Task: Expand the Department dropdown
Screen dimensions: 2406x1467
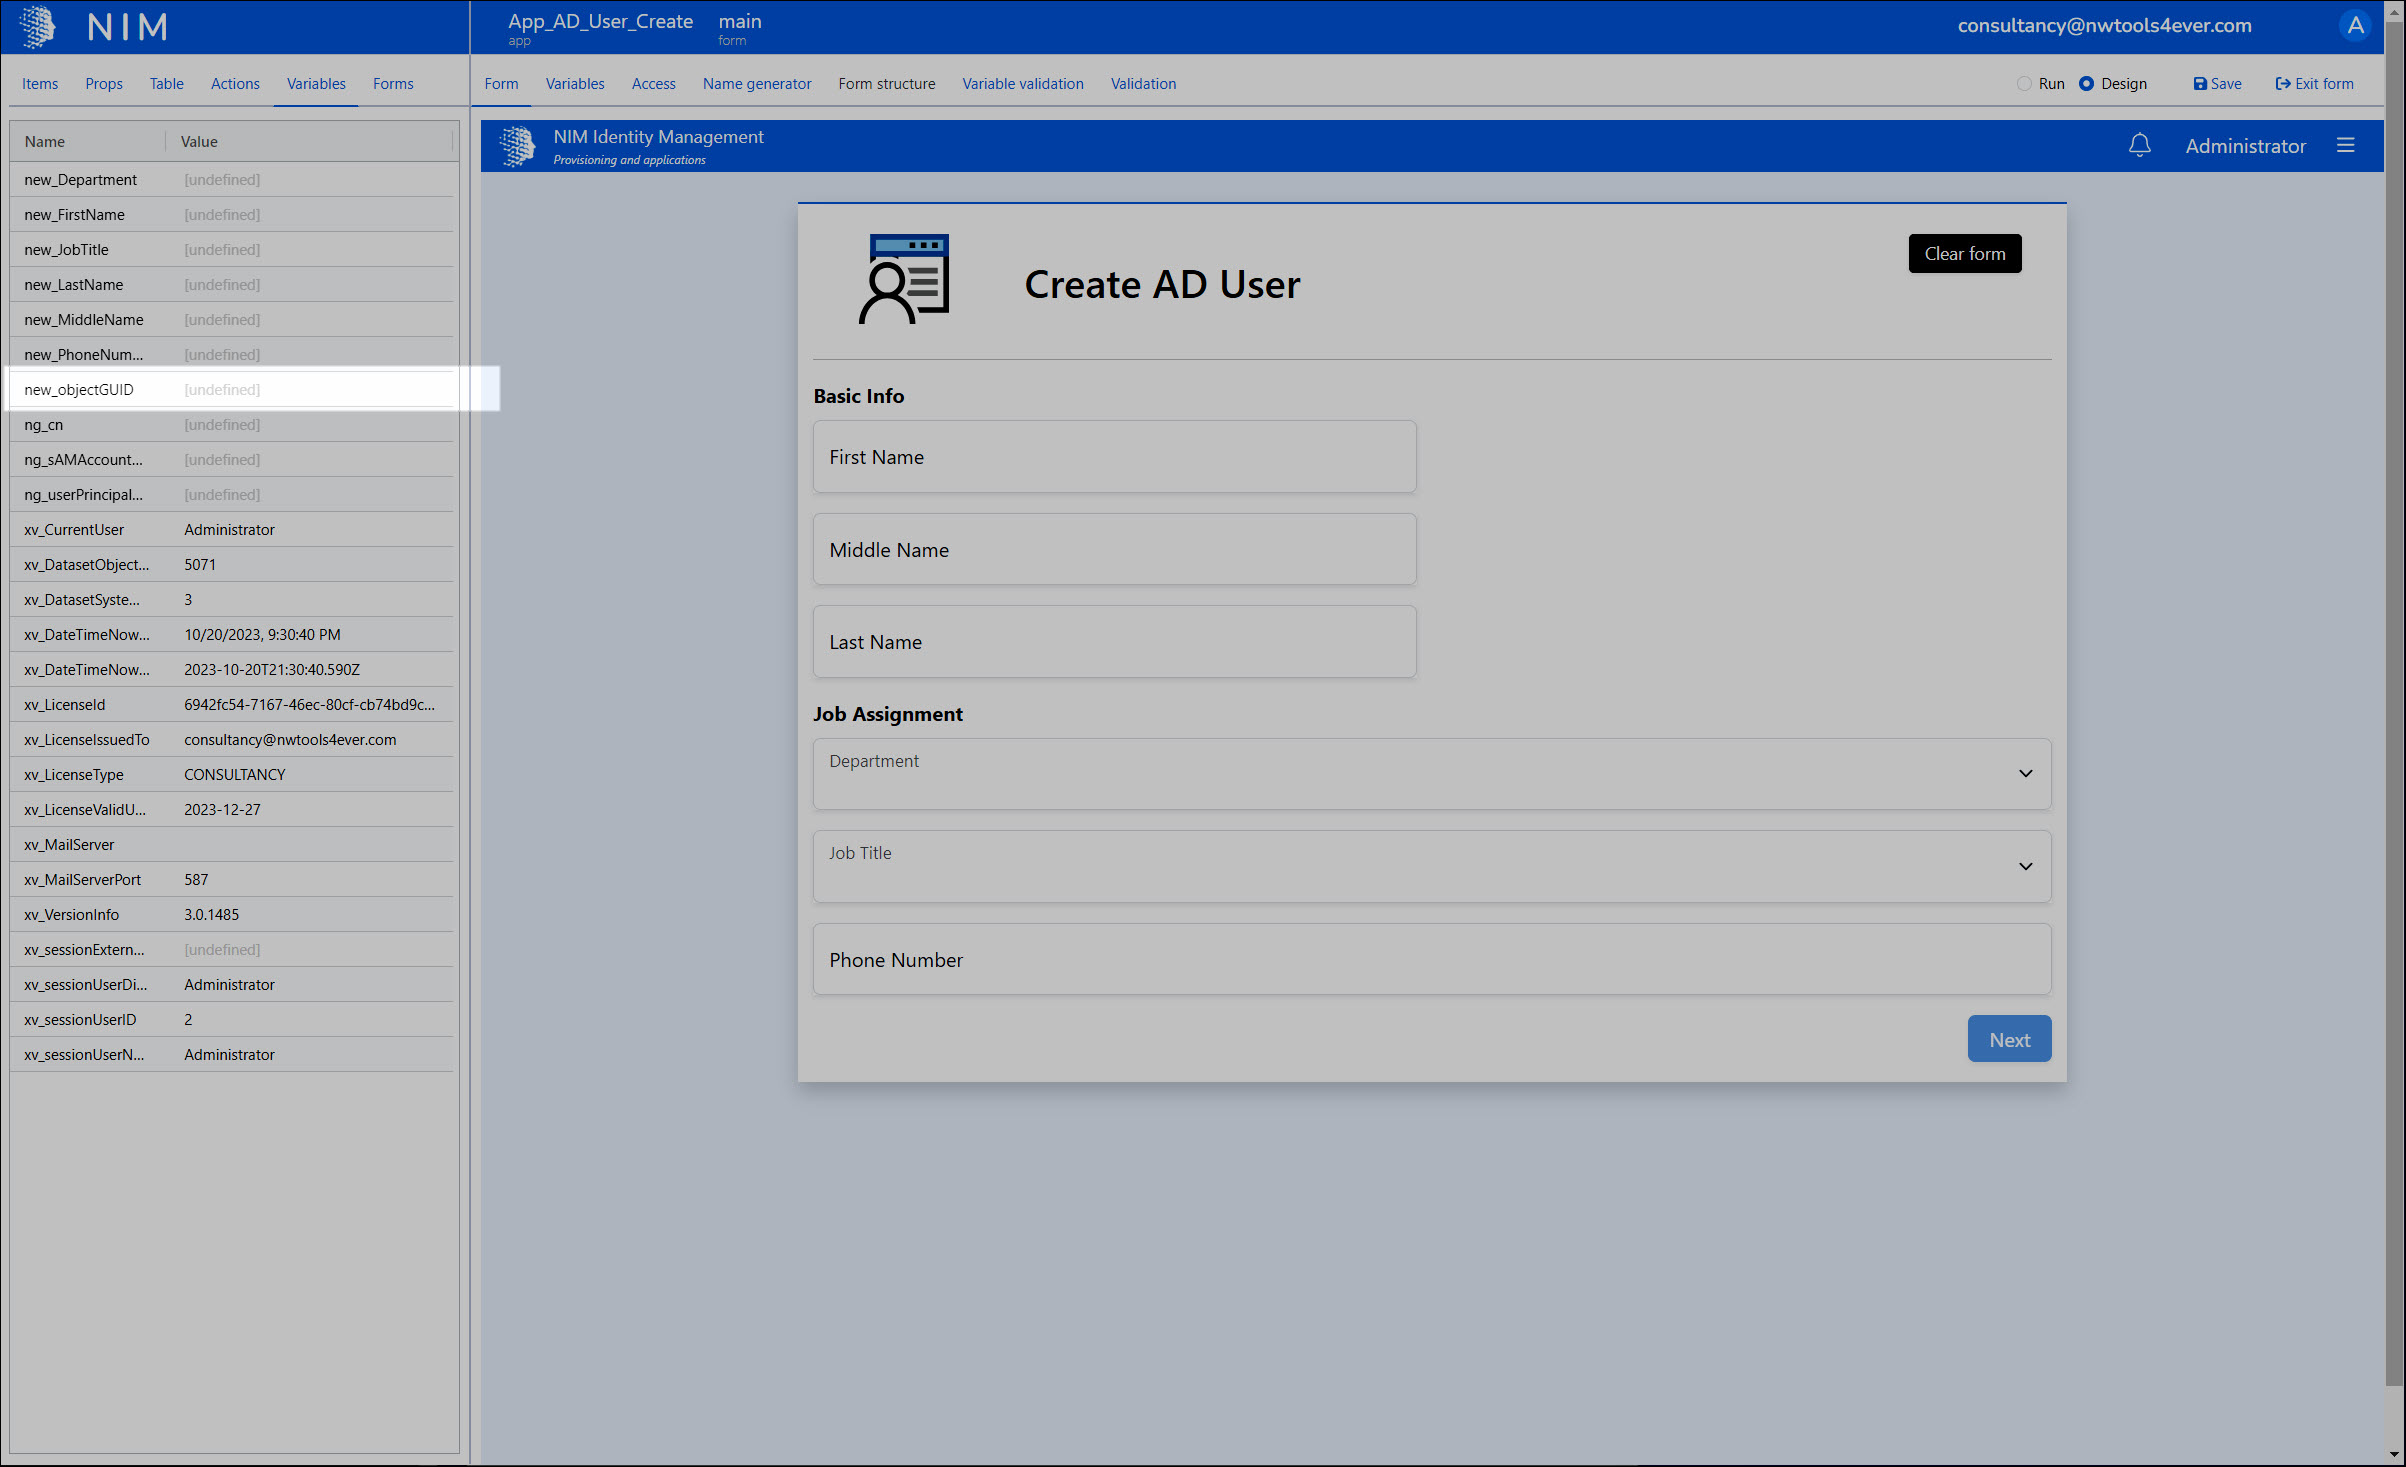Action: coord(2025,774)
